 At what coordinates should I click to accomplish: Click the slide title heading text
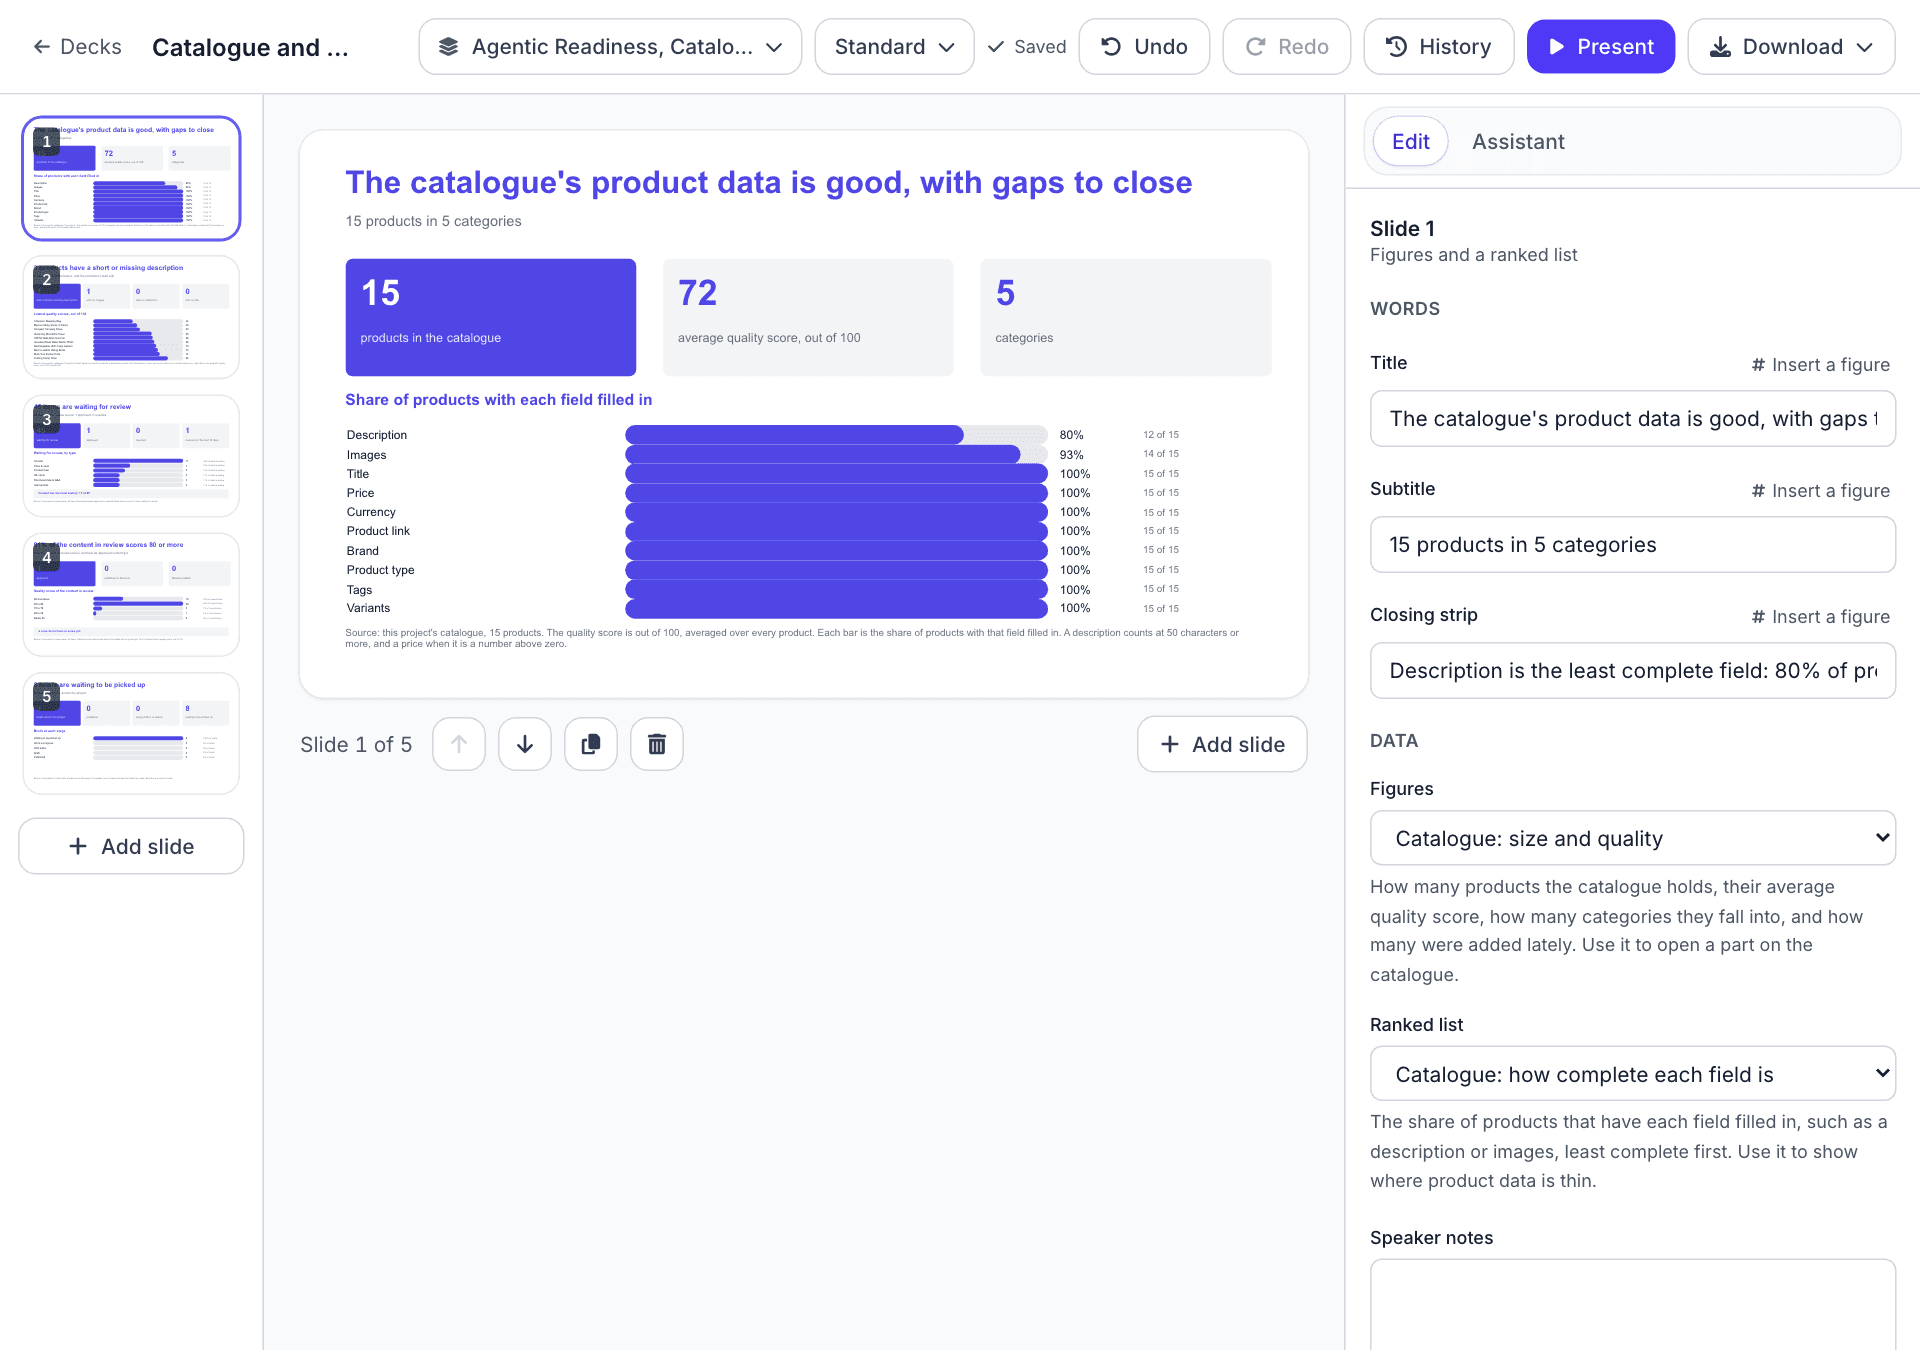(768, 183)
